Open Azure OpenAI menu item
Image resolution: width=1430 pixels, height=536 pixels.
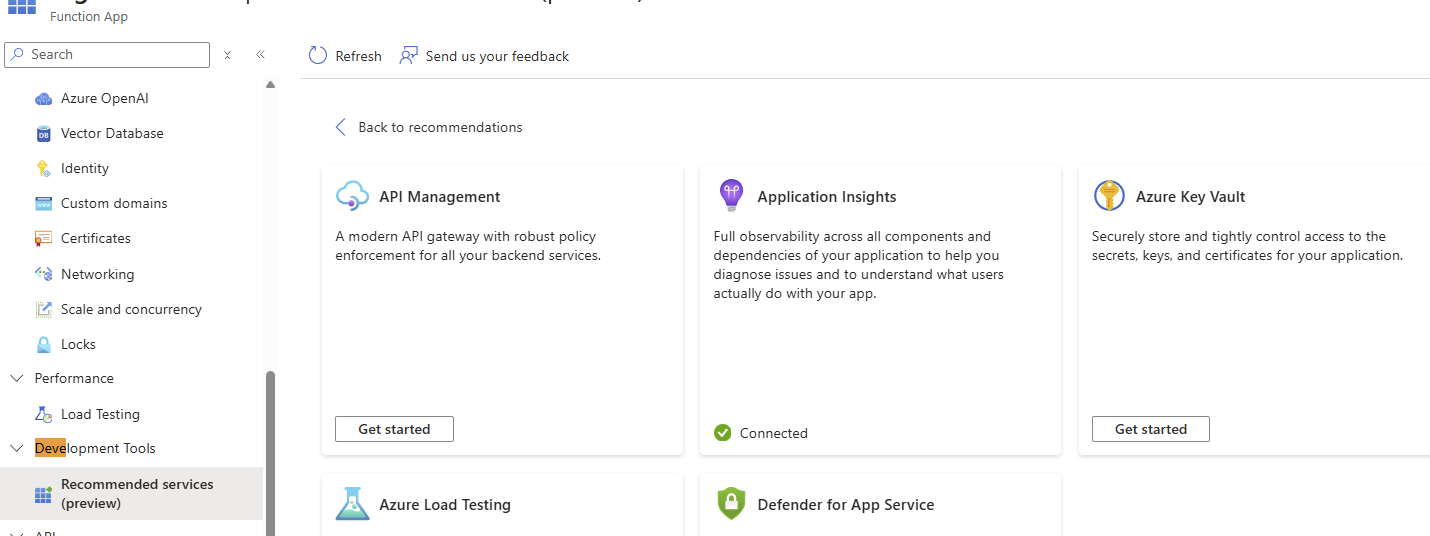(105, 98)
